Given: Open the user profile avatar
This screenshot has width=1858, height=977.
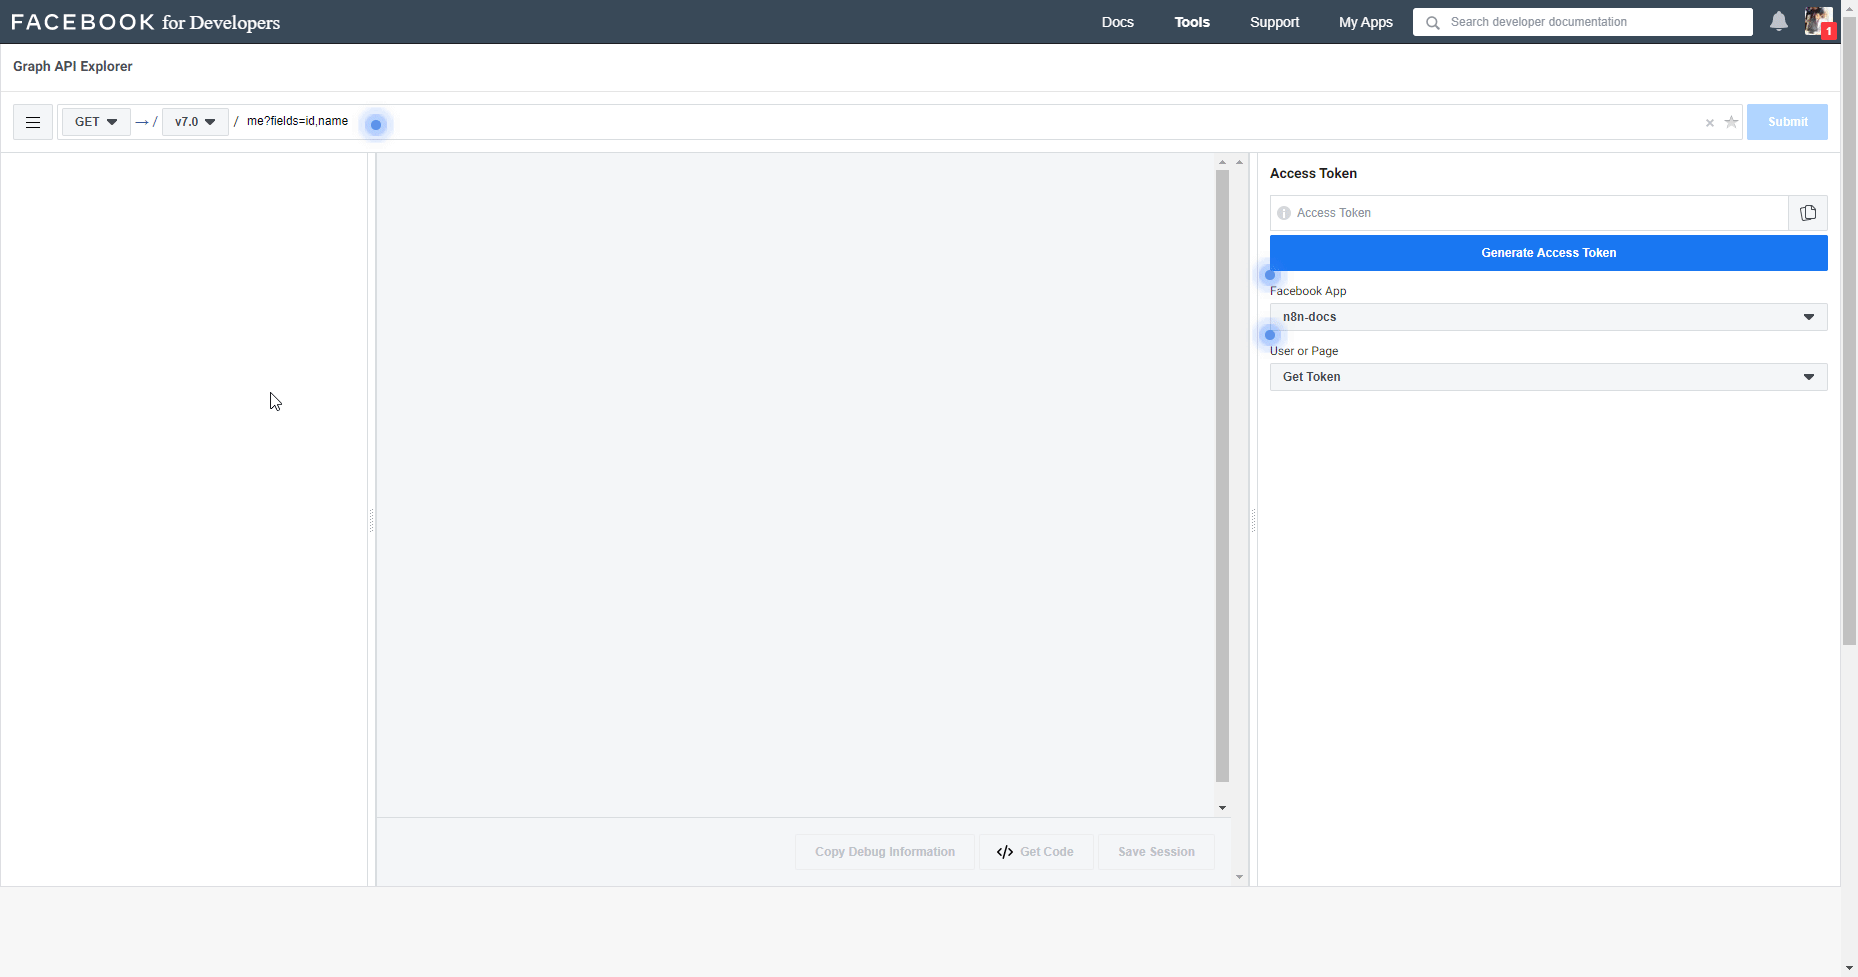Looking at the screenshot, I should click(1817, 21).
